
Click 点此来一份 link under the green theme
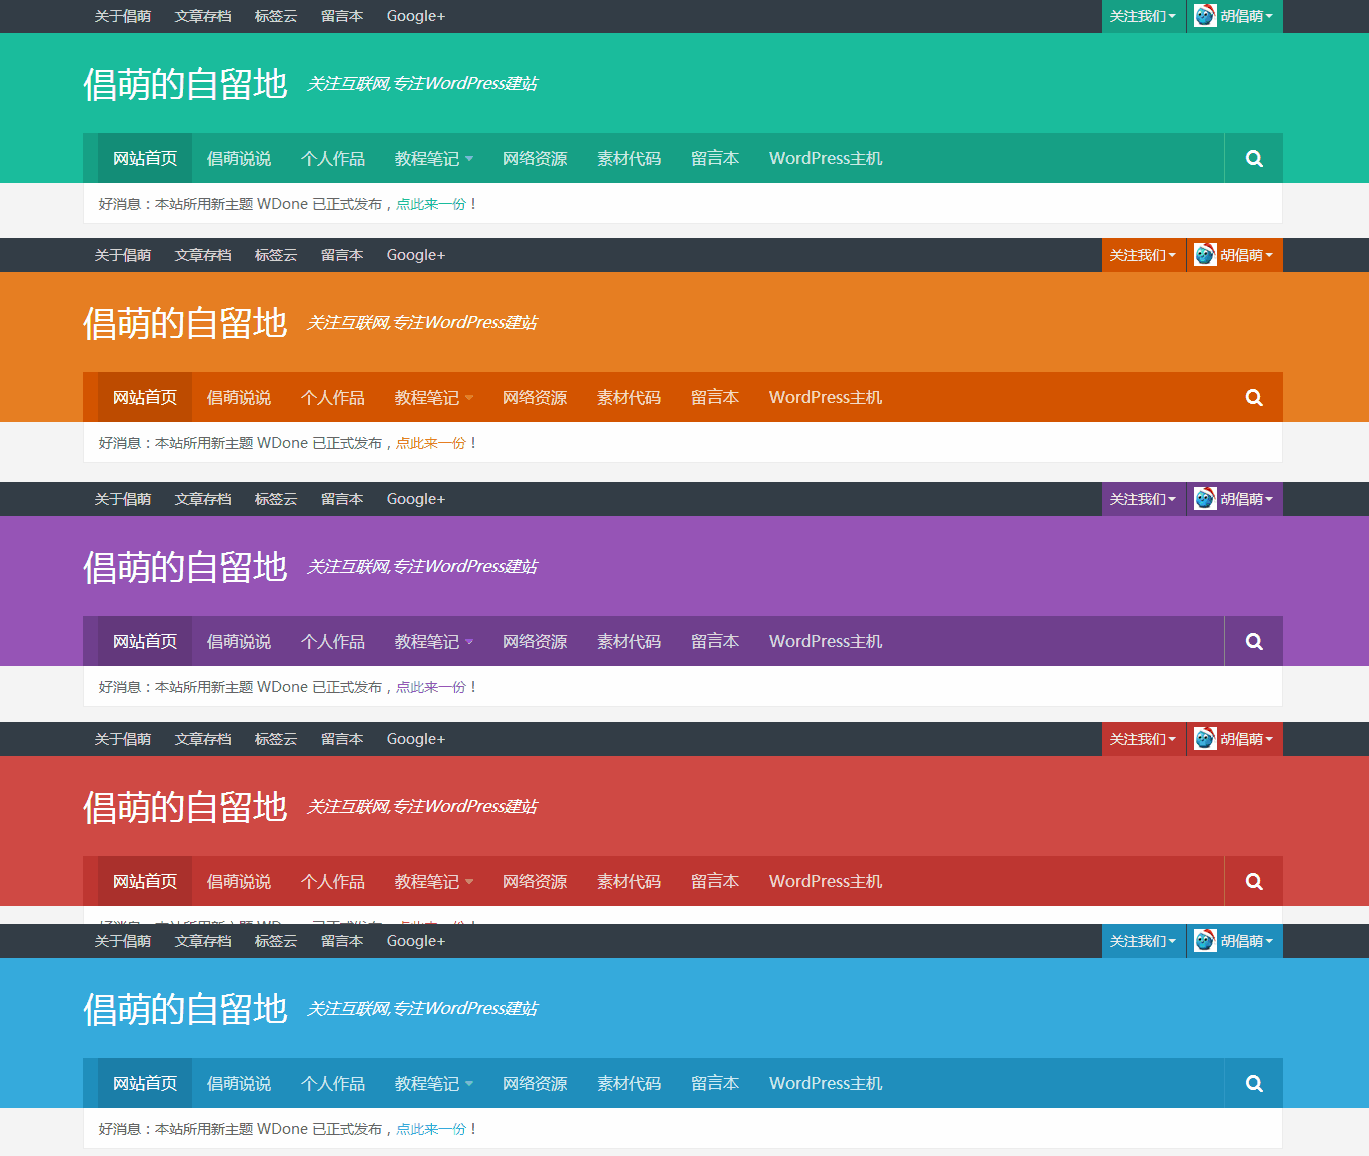[431, 204]
